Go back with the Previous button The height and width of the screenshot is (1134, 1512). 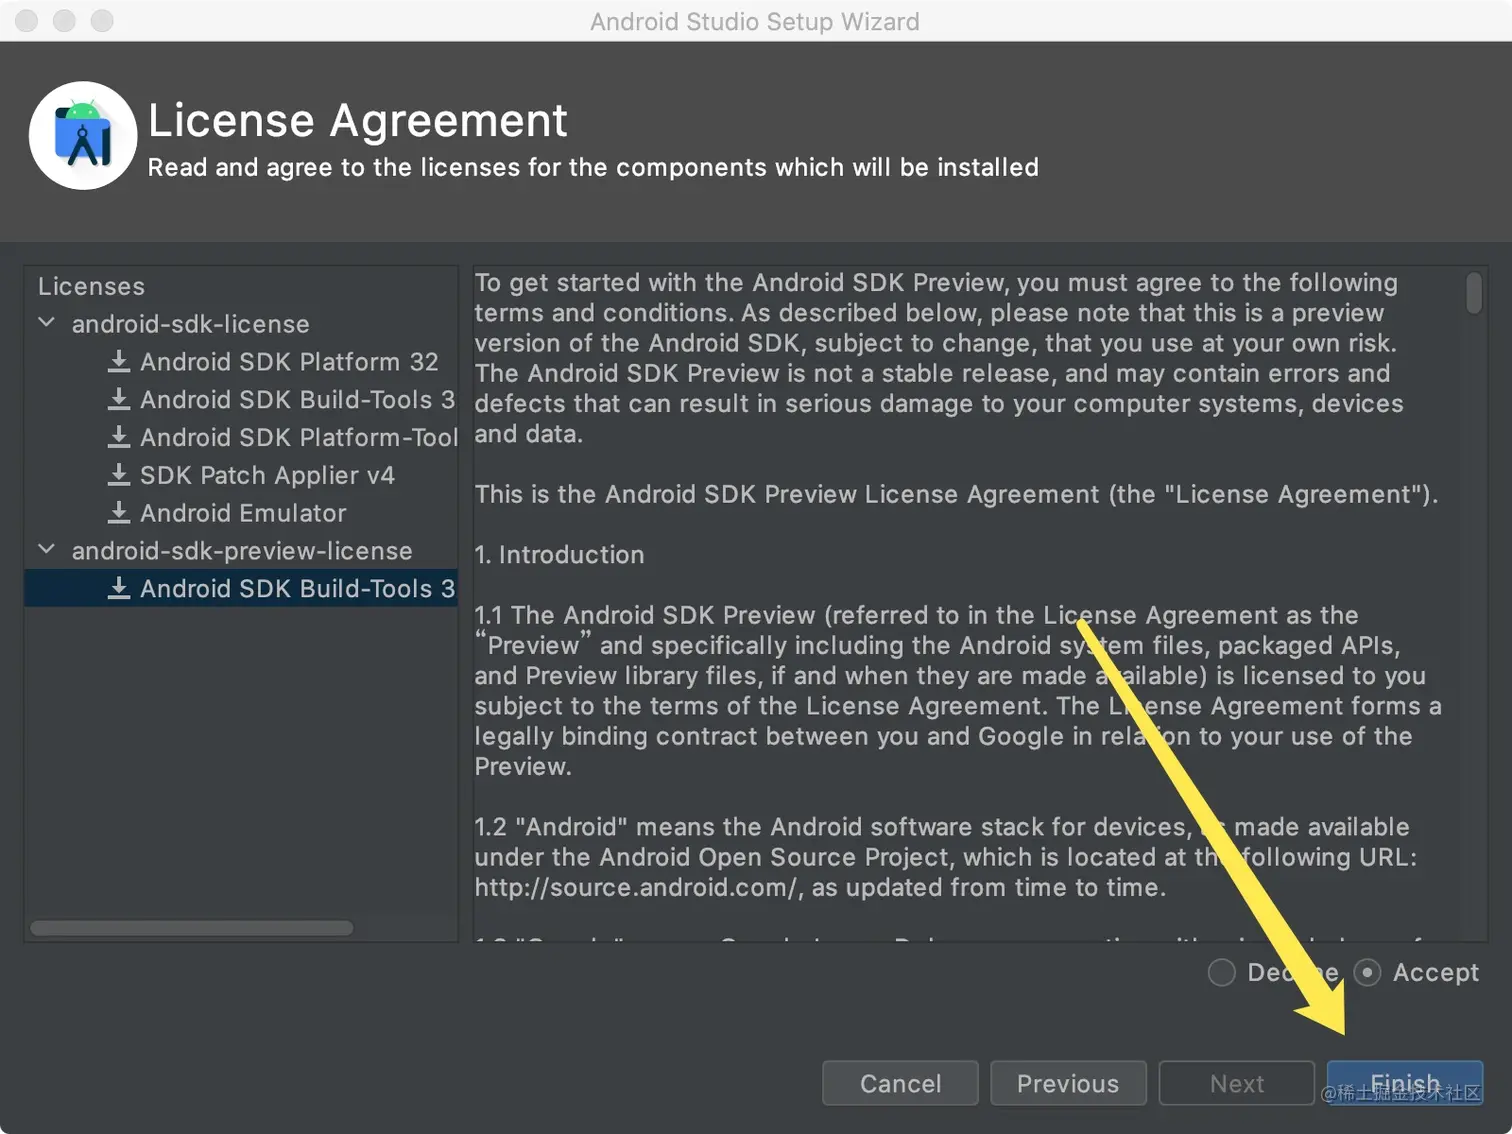click(x=1068, y=1083)
